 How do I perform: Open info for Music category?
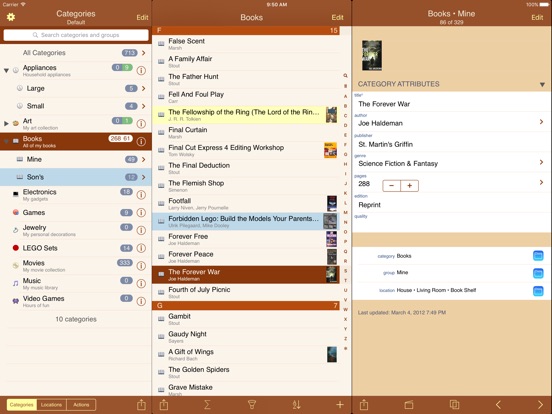(141, 283)
